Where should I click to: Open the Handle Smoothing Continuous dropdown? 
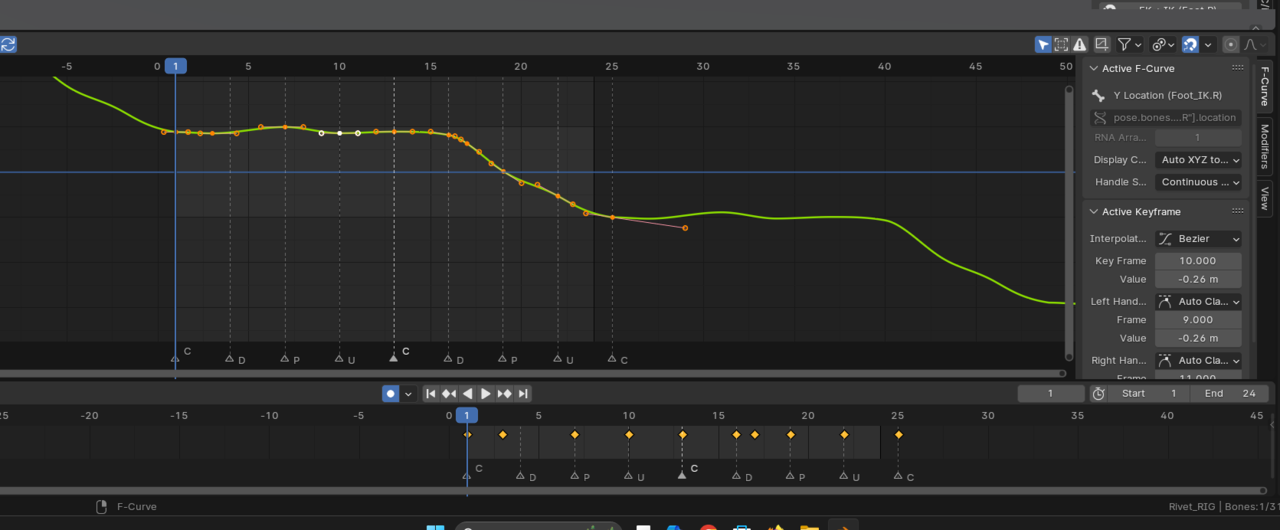tap(1198, 182)
